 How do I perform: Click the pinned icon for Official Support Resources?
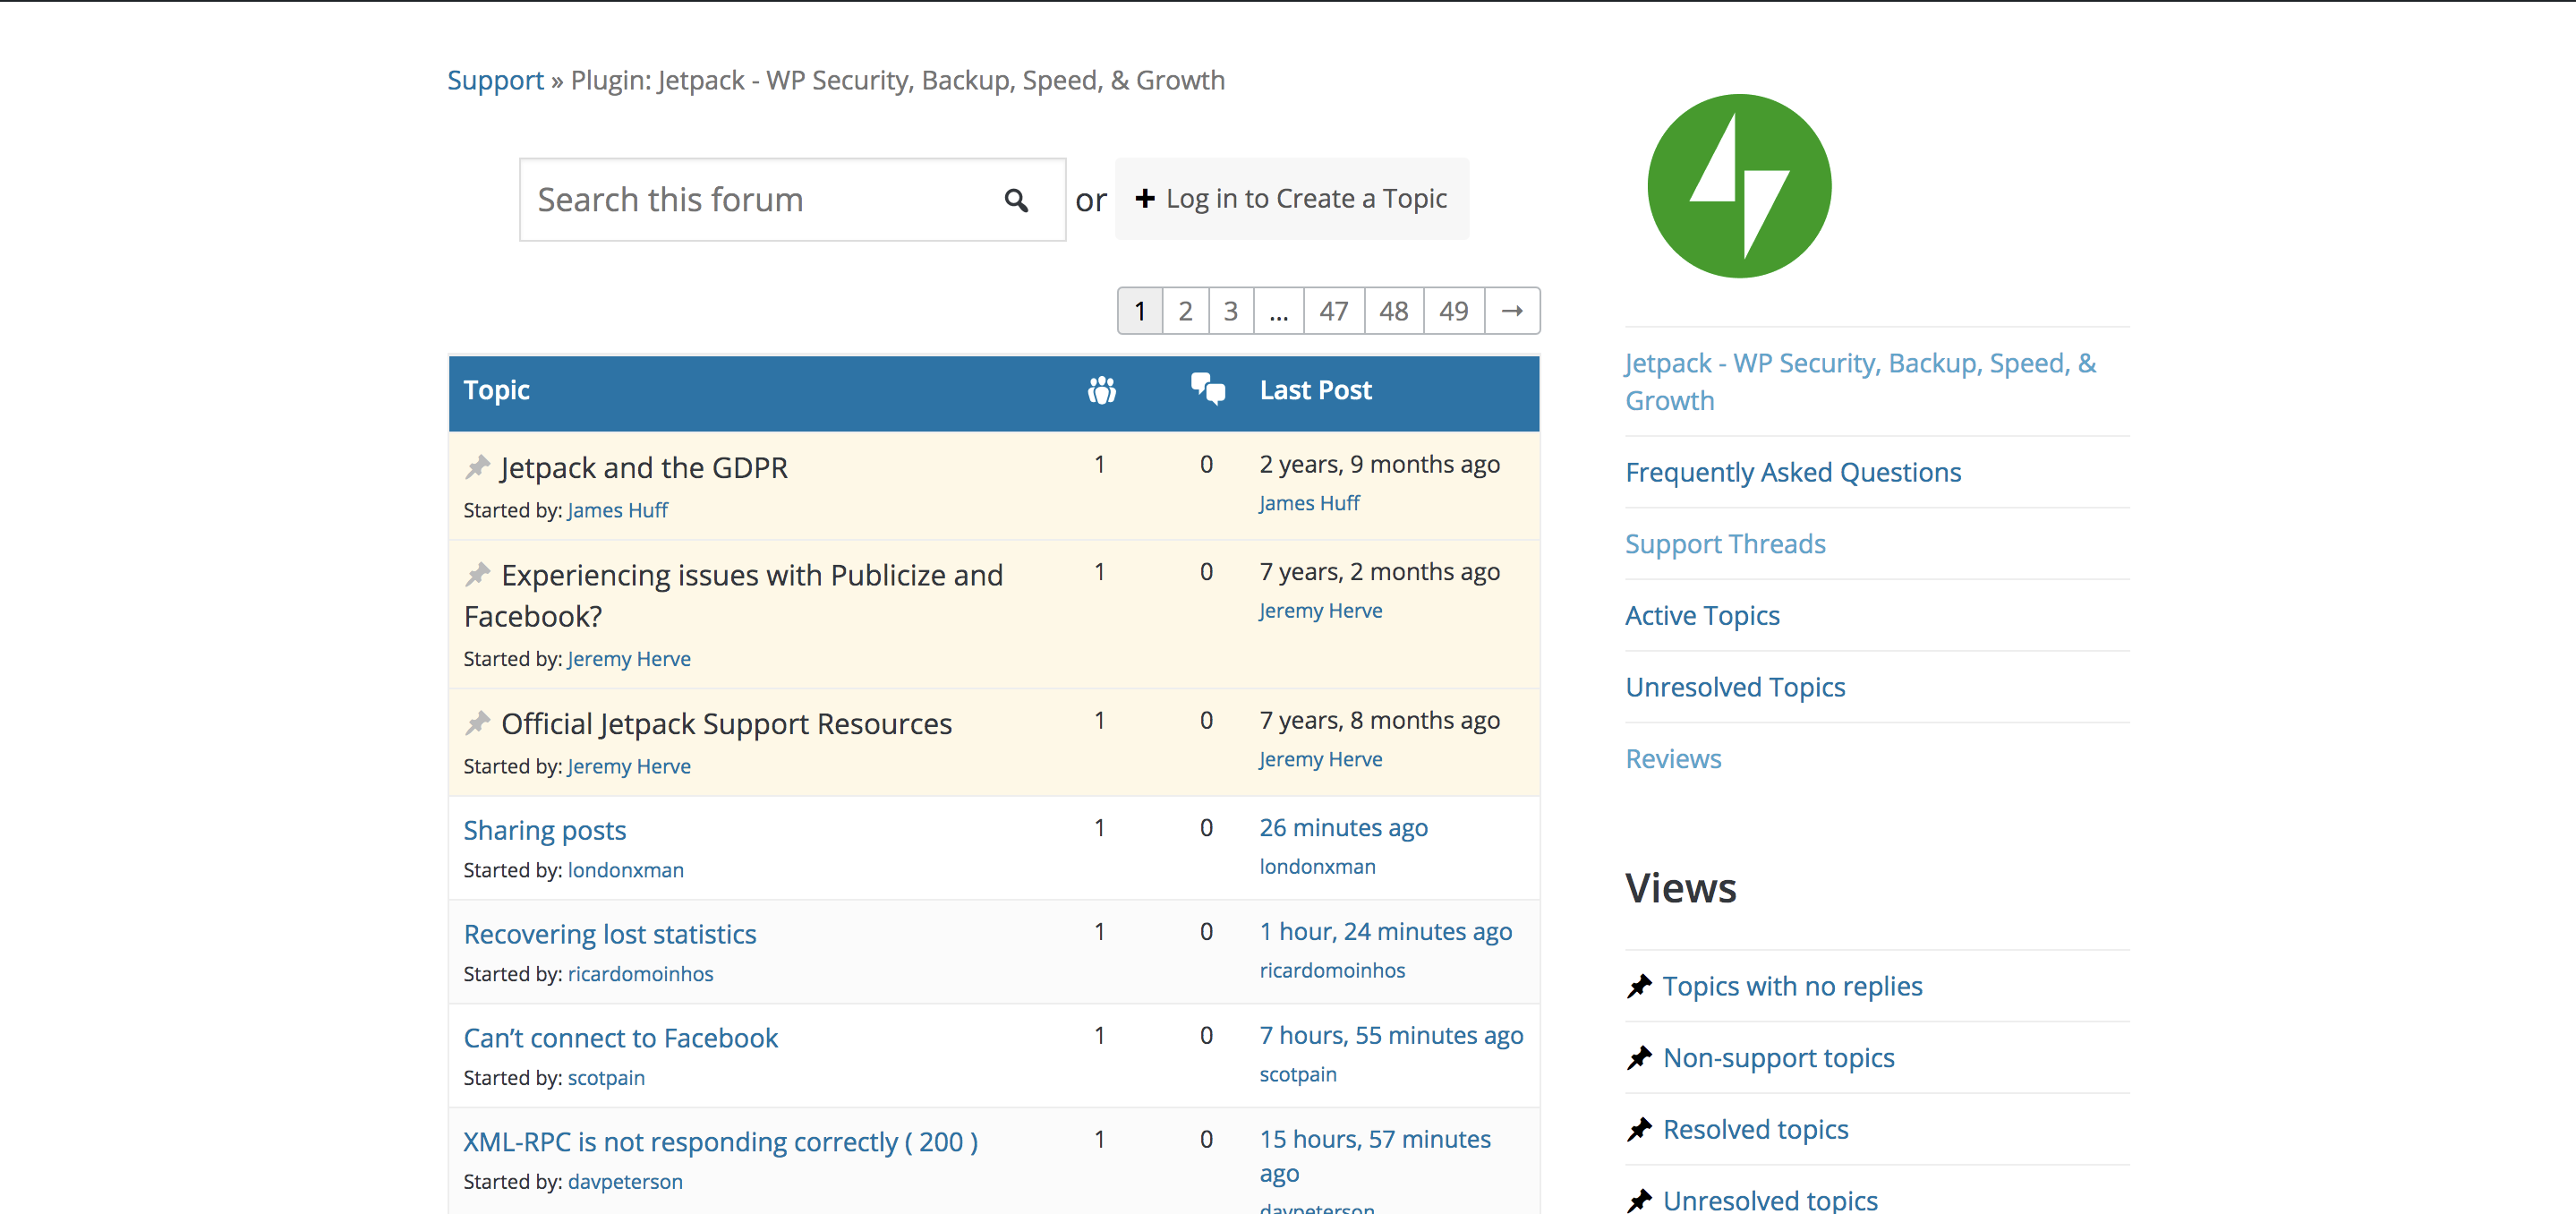474,722
